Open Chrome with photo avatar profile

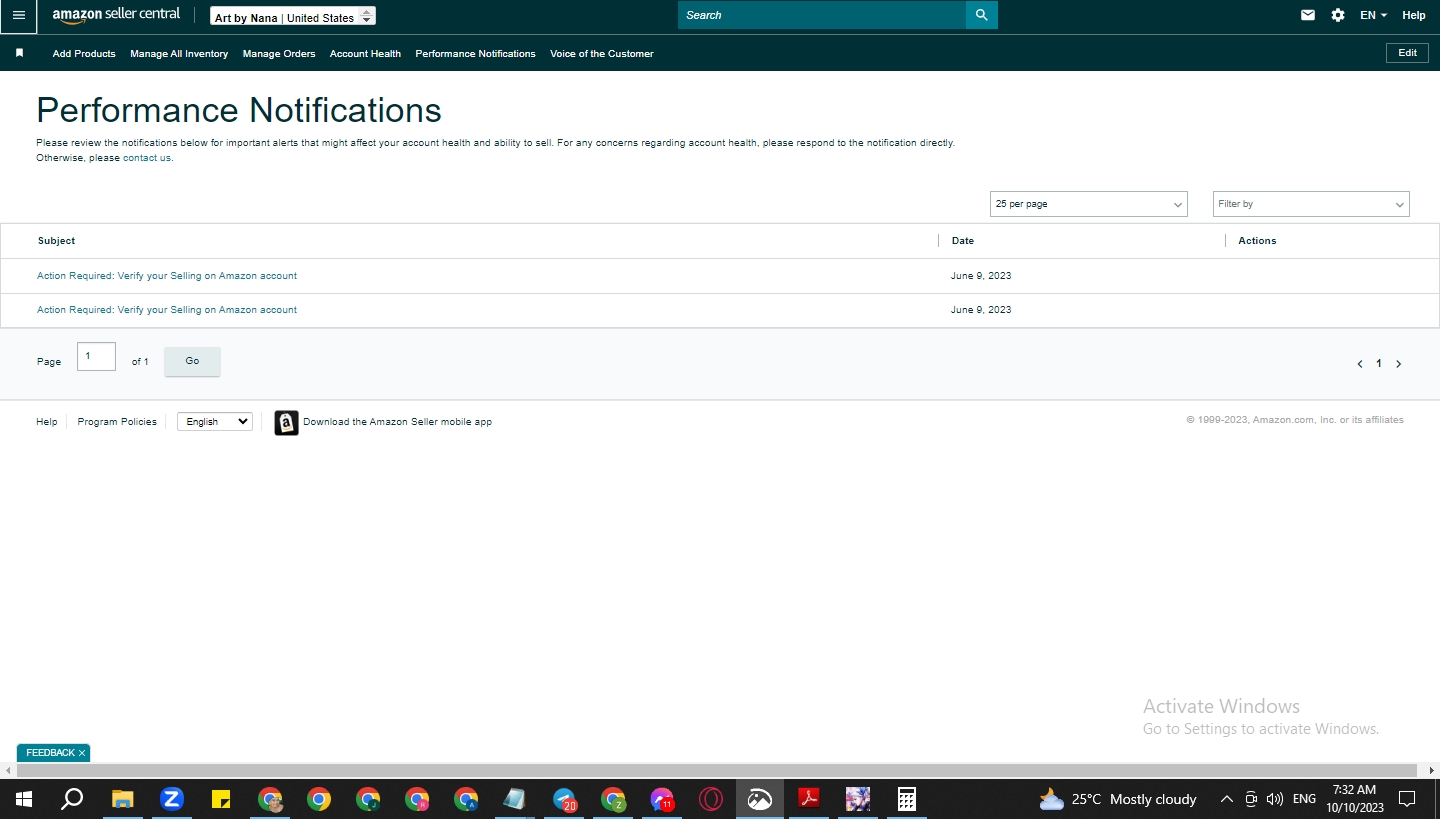[x=270, y=799]
